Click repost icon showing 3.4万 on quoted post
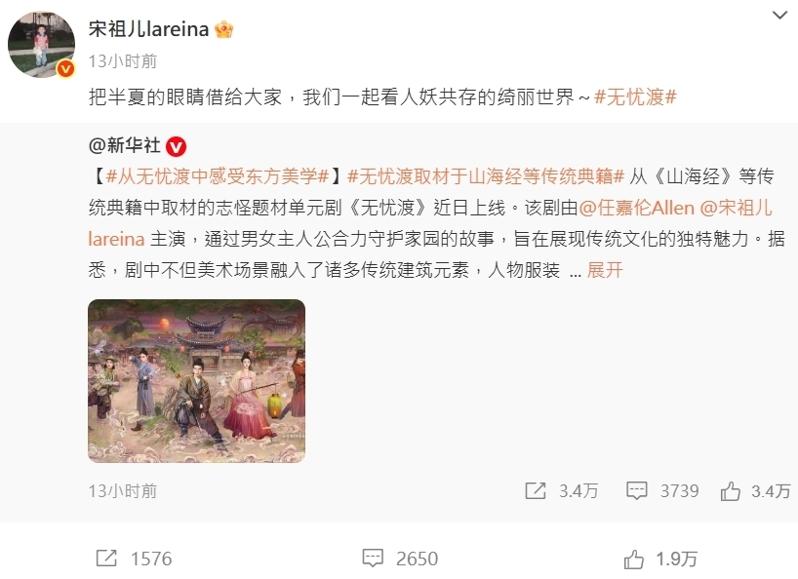Image resolution: width=798 pixels, height=579 pixels. (x=535, y=490)
